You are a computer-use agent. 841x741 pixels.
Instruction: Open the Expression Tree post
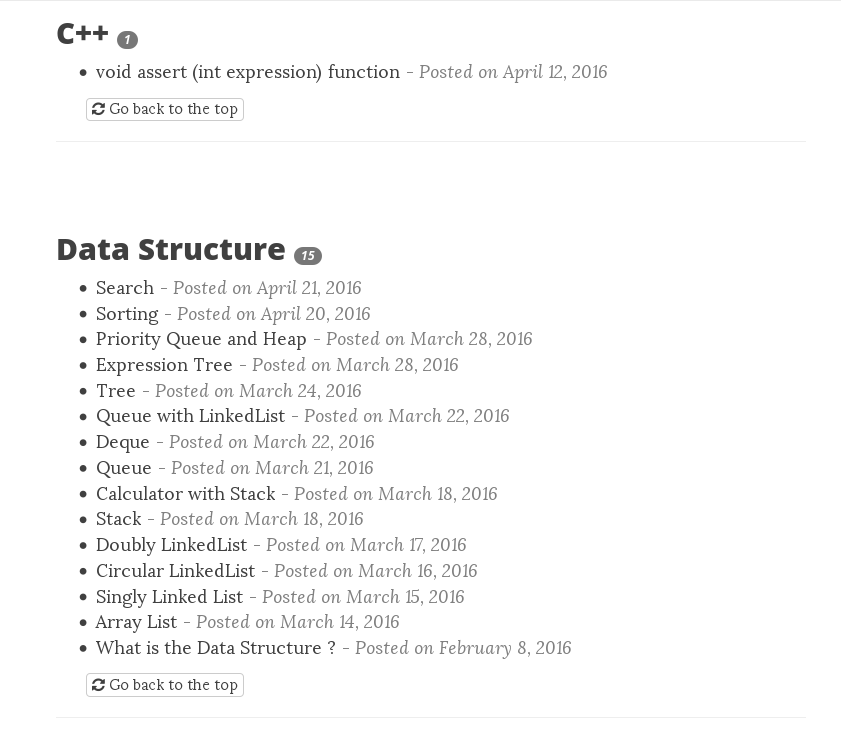click(164, 365)
